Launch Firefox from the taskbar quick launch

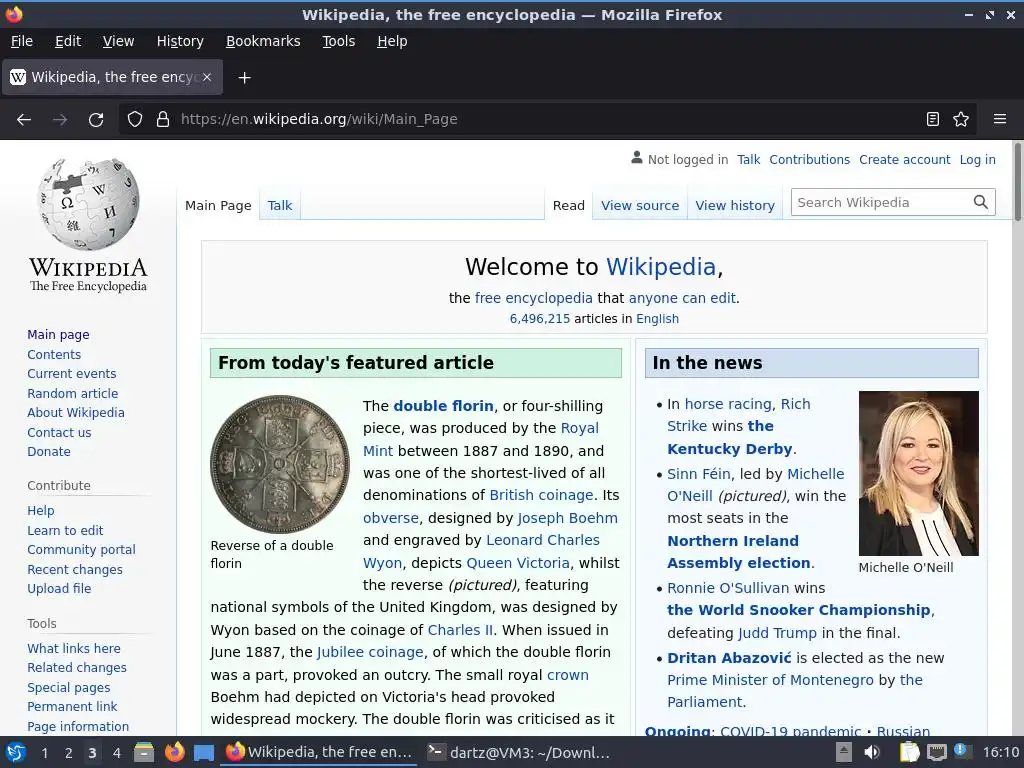[x=174, y=752]
